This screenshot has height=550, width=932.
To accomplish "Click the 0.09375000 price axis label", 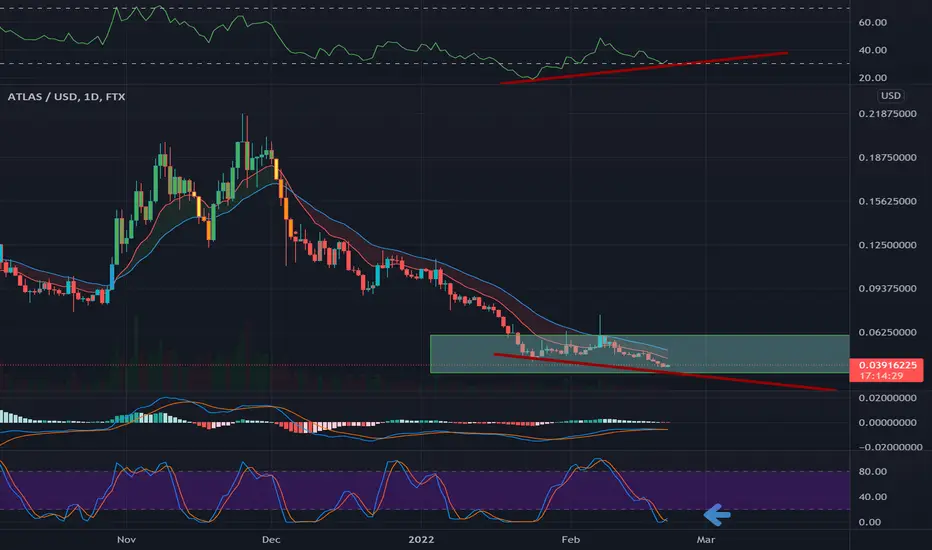I will tap(887, 288).
